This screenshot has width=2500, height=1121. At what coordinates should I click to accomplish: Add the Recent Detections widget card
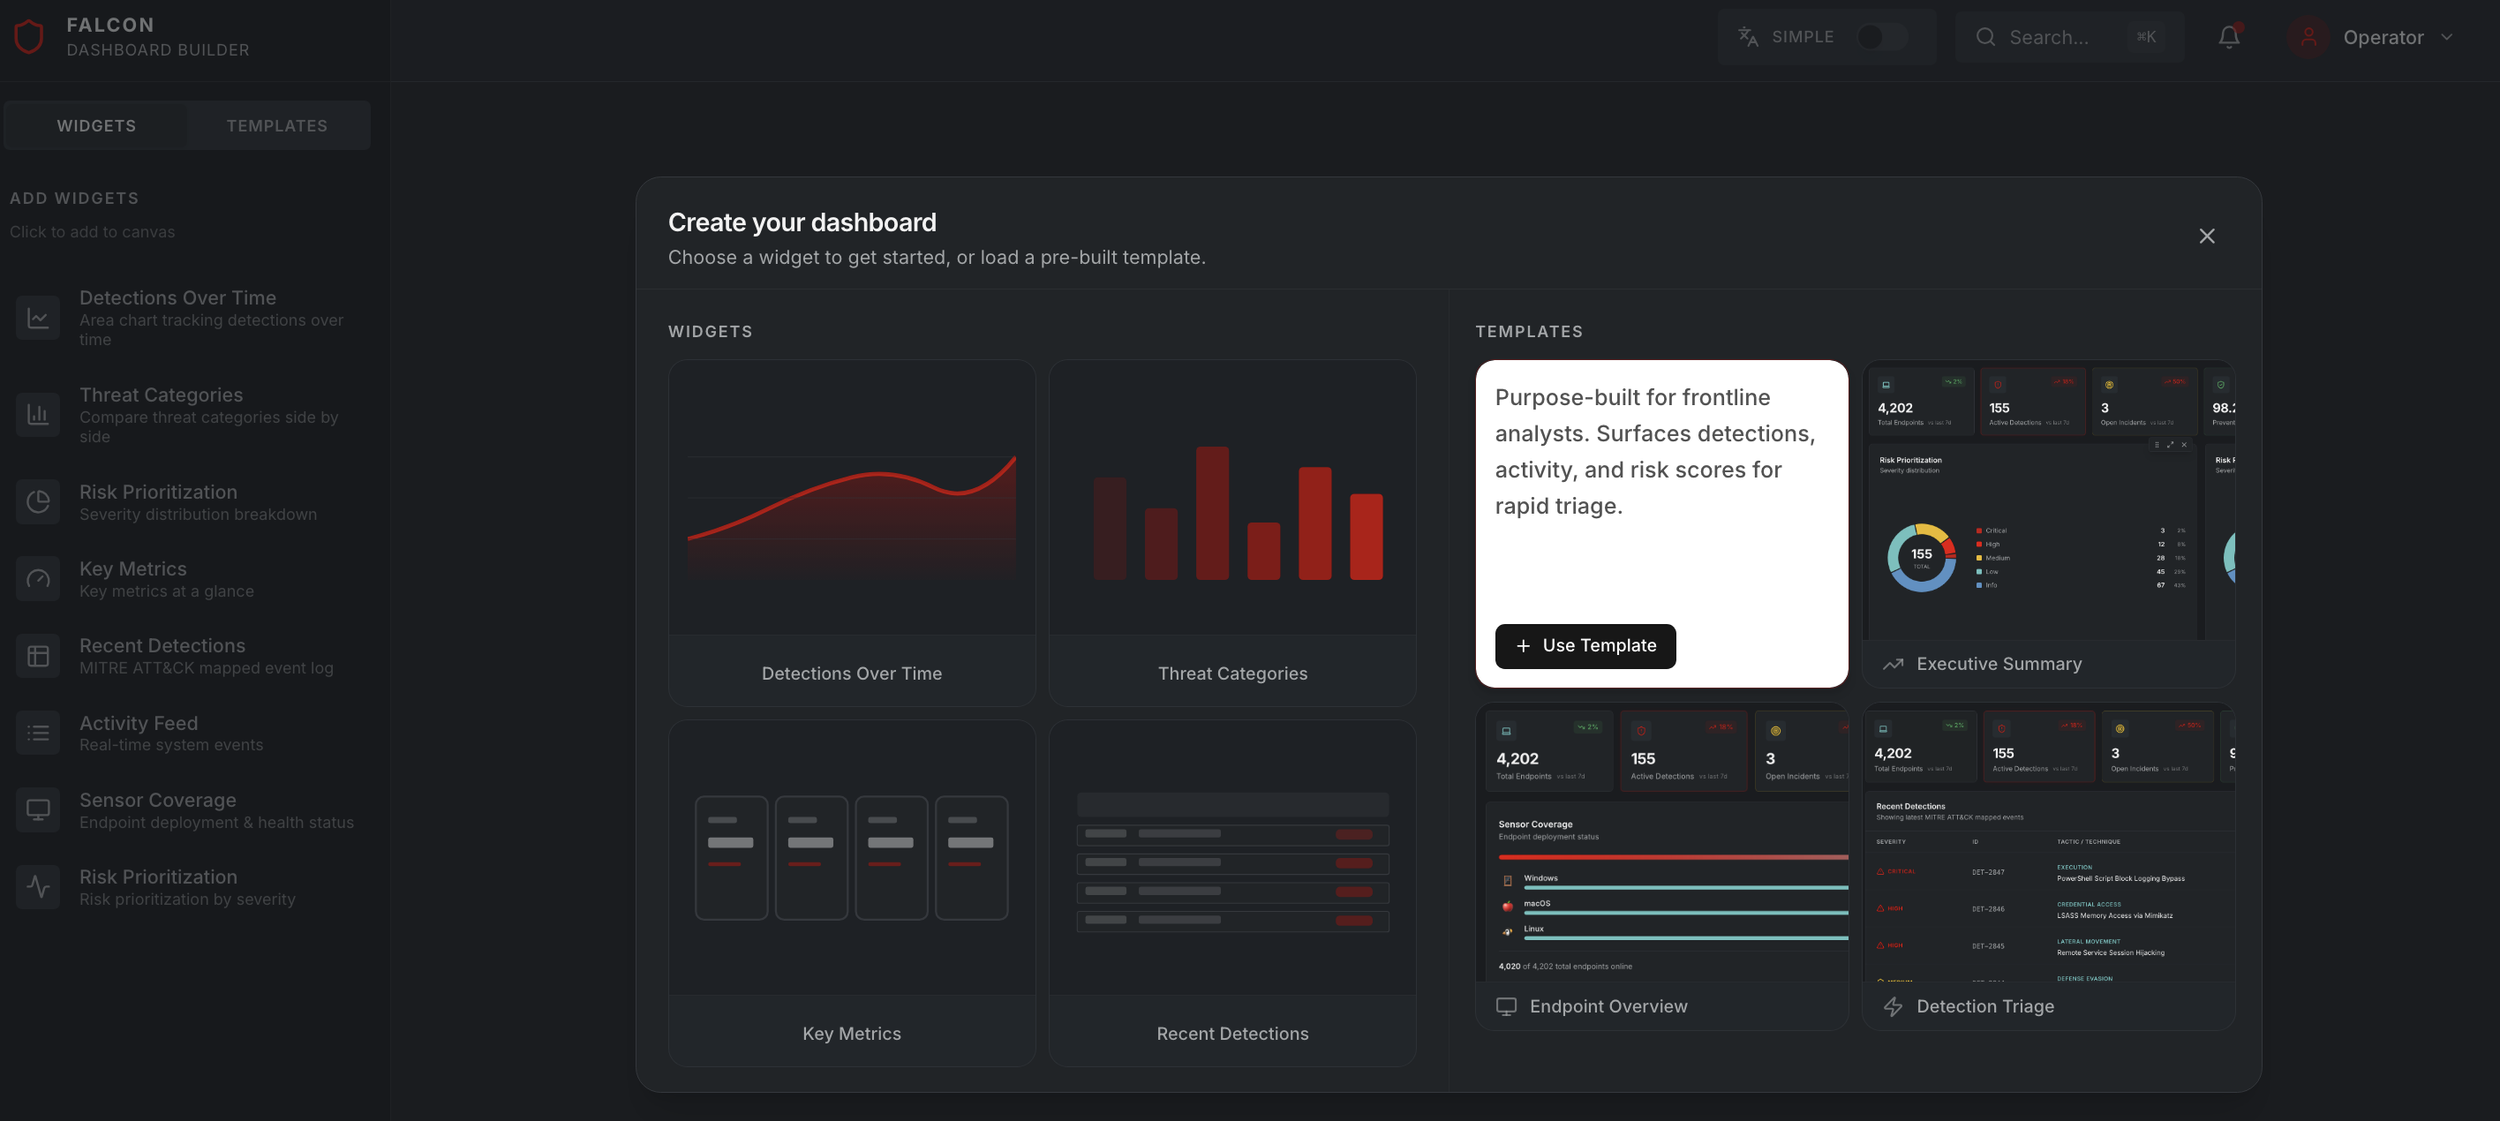tap(1232, 892)
